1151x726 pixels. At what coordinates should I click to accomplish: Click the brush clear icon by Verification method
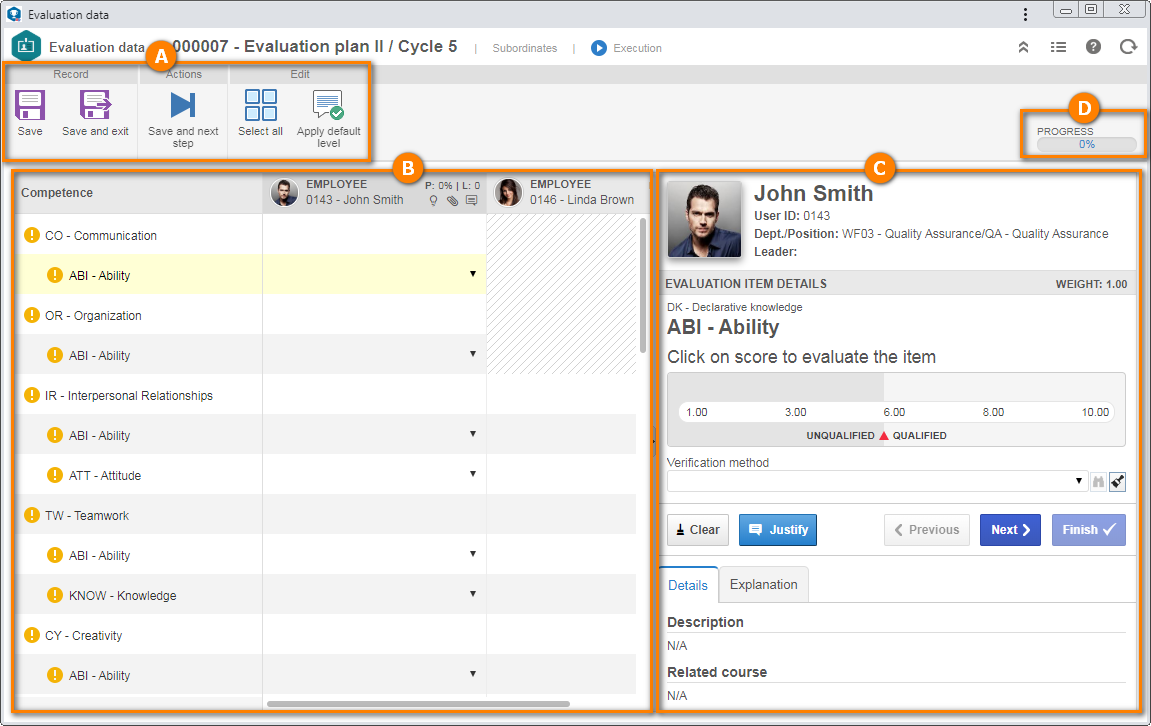pyautogui.click(x=1117, y=482)
